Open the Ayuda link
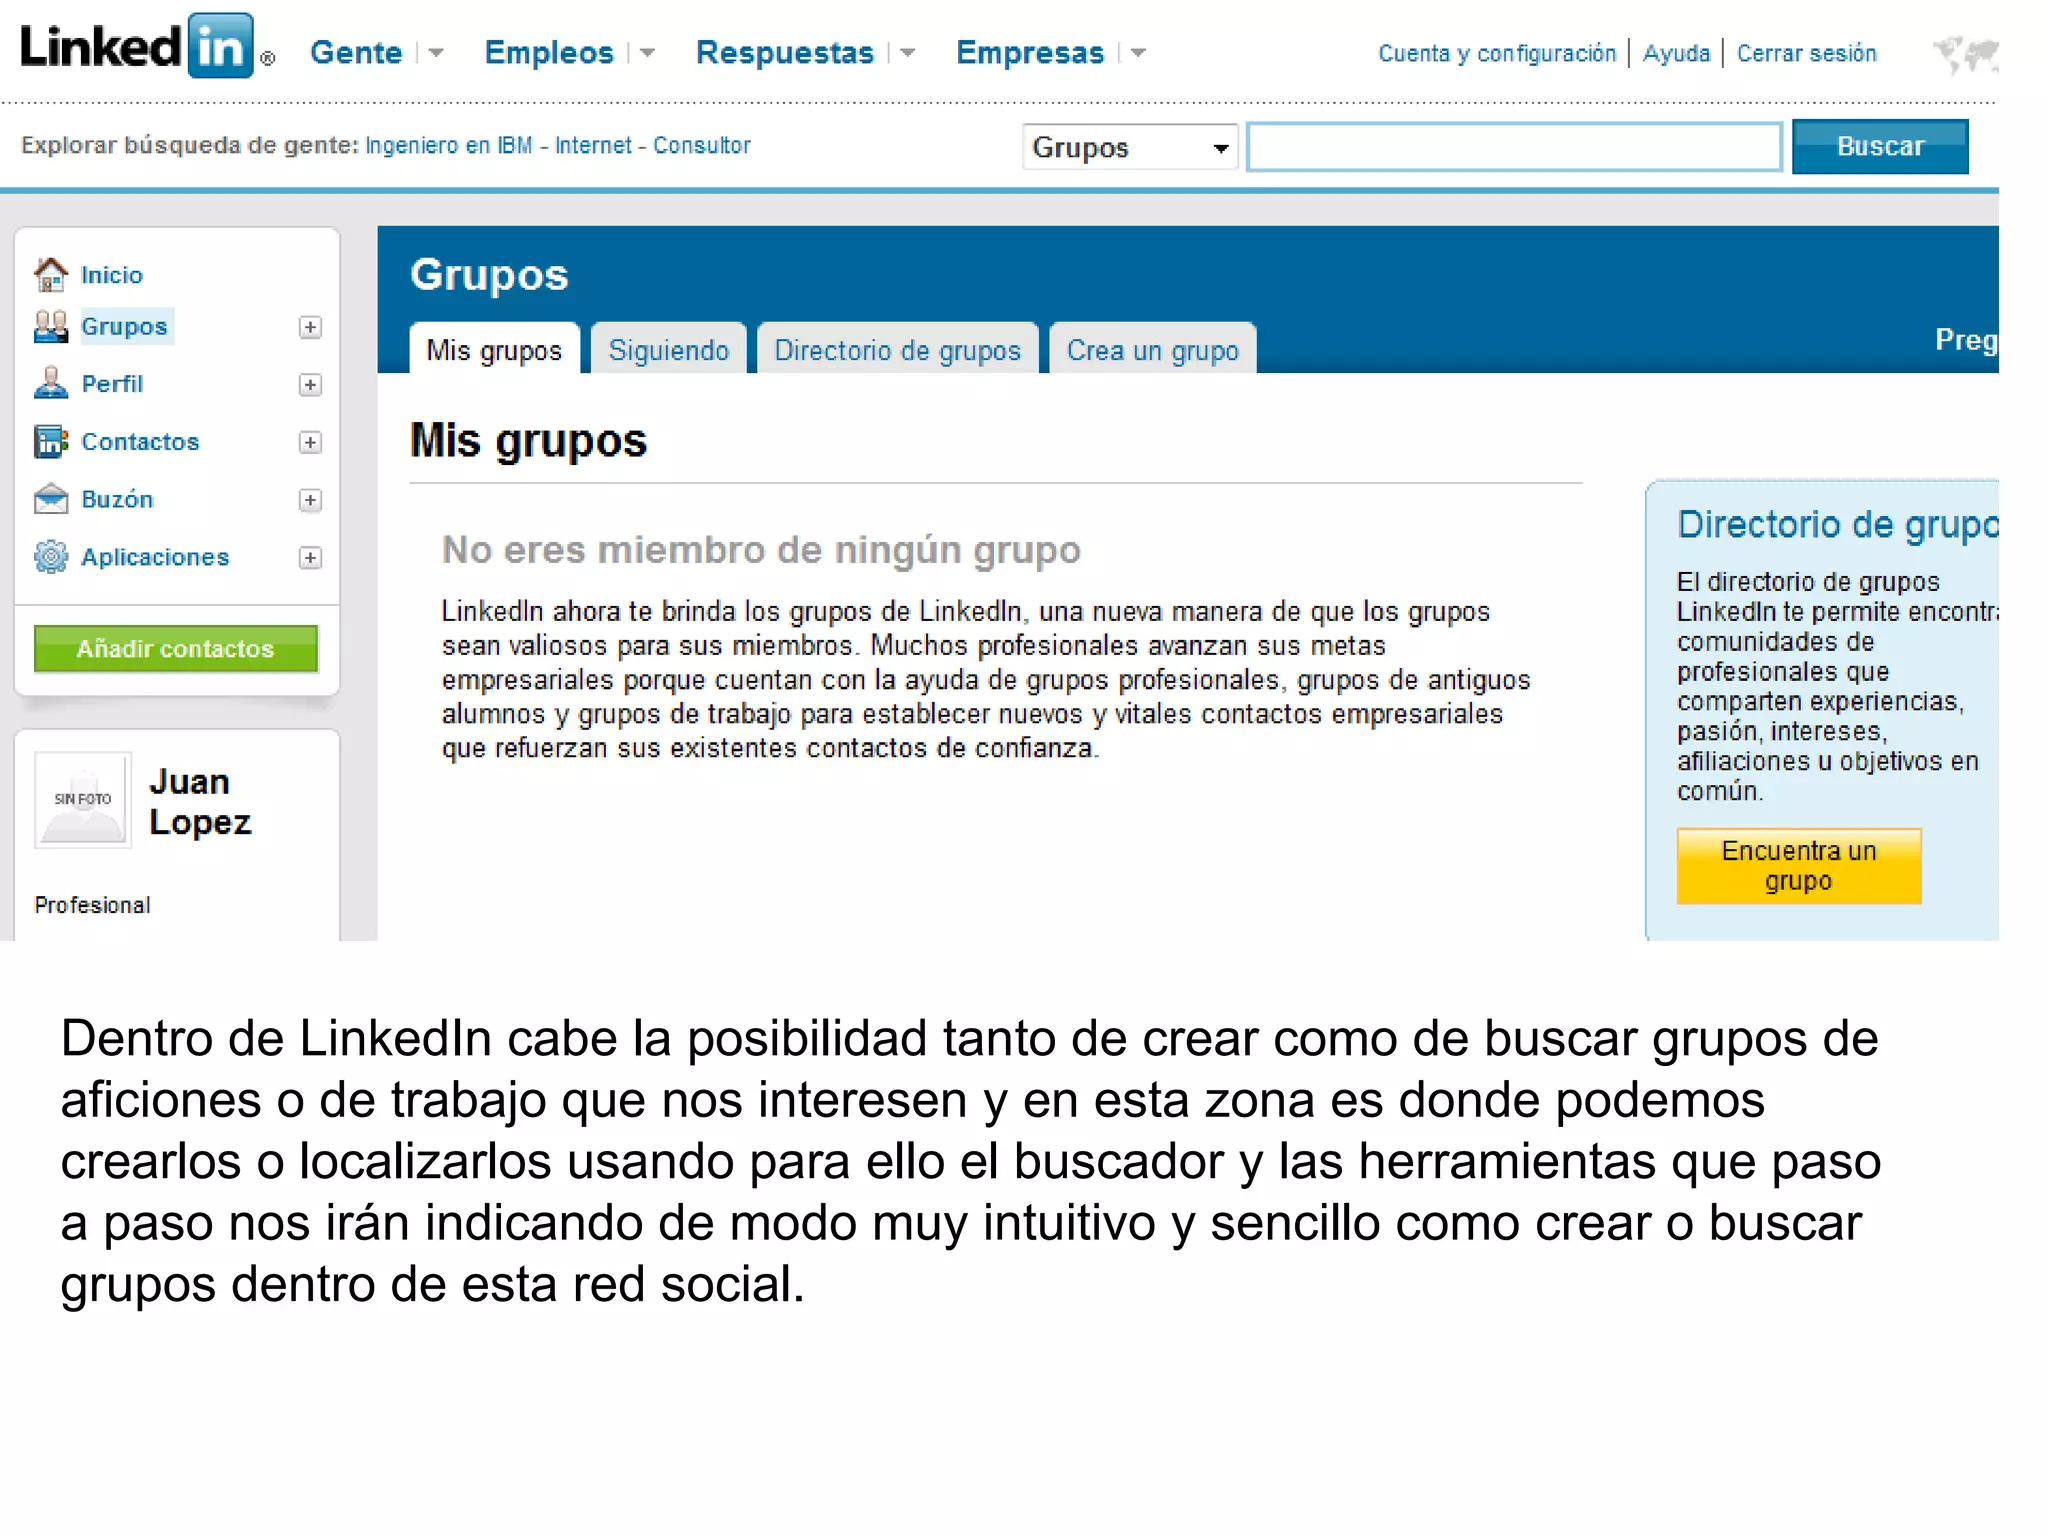The height and width of the screenshot is (1536, 2048). [1677, 53]
